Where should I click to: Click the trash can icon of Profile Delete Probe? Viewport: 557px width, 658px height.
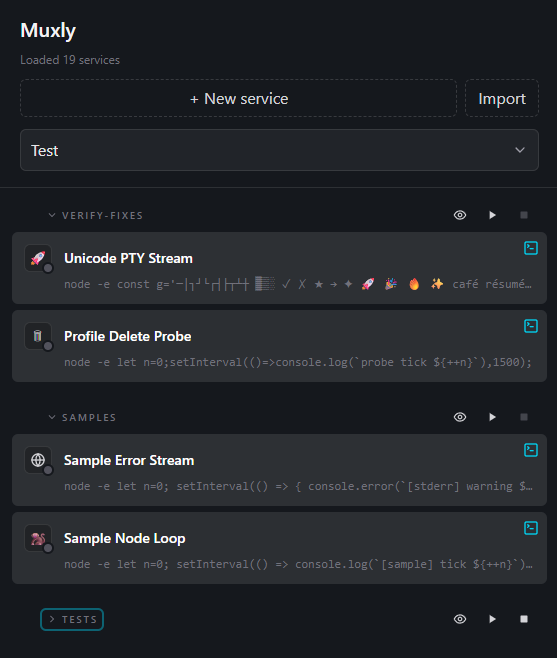pyautogui.click(x=38, y=336)
